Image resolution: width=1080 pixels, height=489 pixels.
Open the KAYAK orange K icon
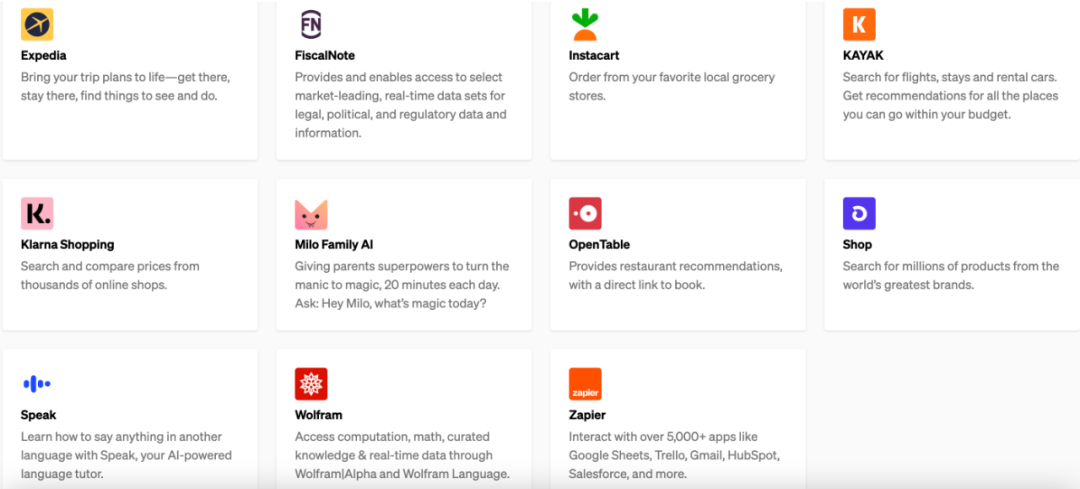pyautogui.click(x=859, y=24)
